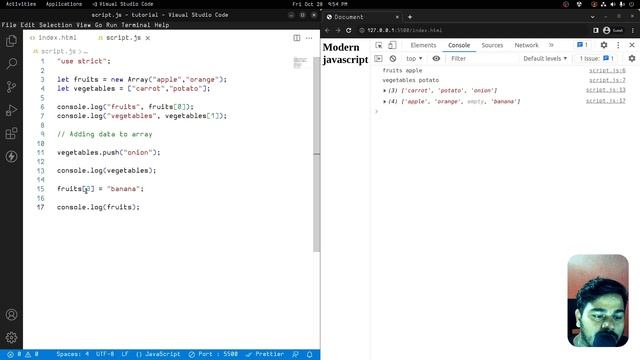Click the Spaces: 4 indentation item
Screen dimensions: 640x360
click(x=72, y=354)
